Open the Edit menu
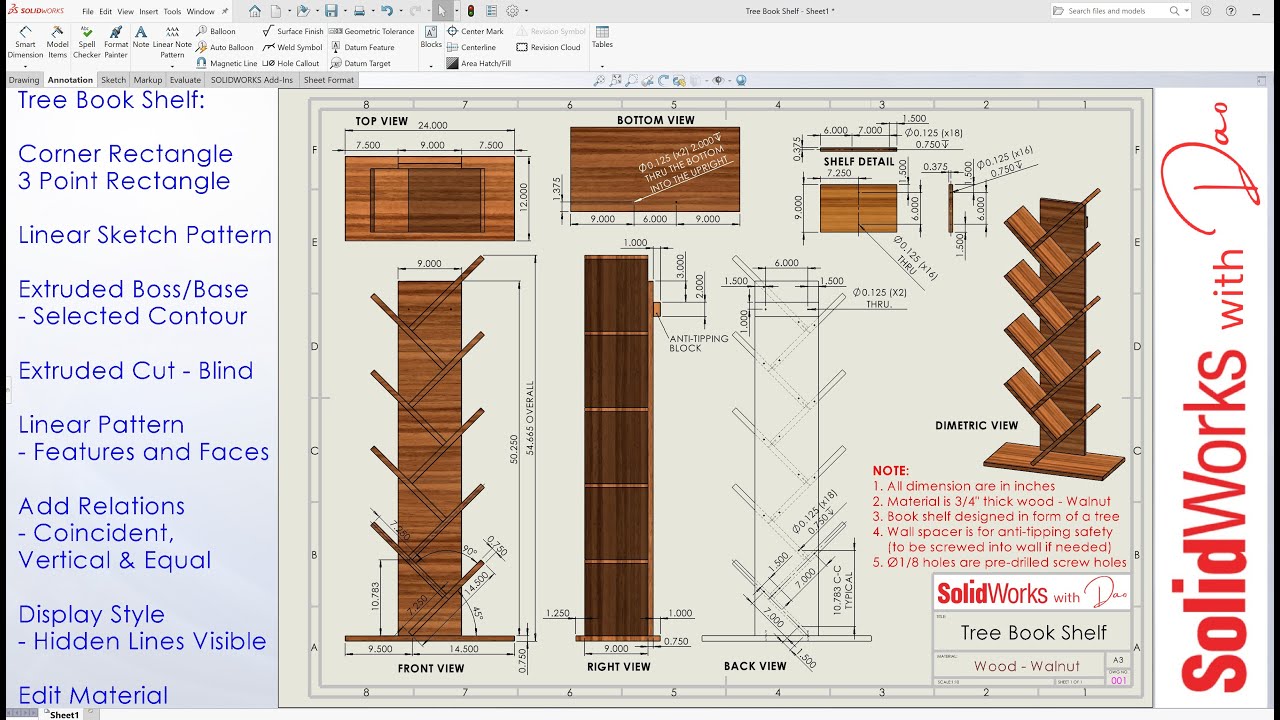This screenshot has width=1280, height=720. (x=106, y=11)
